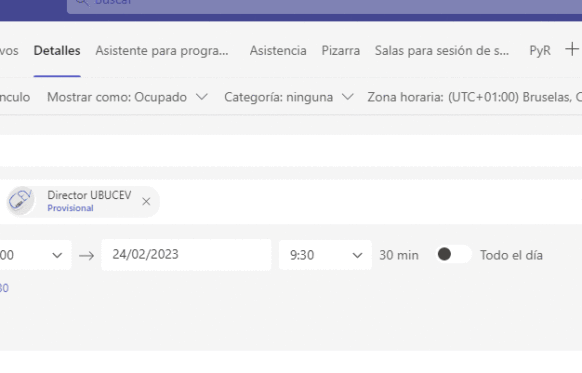Click the search magnifier icon

pyautogui.click(x=82, y=2)
